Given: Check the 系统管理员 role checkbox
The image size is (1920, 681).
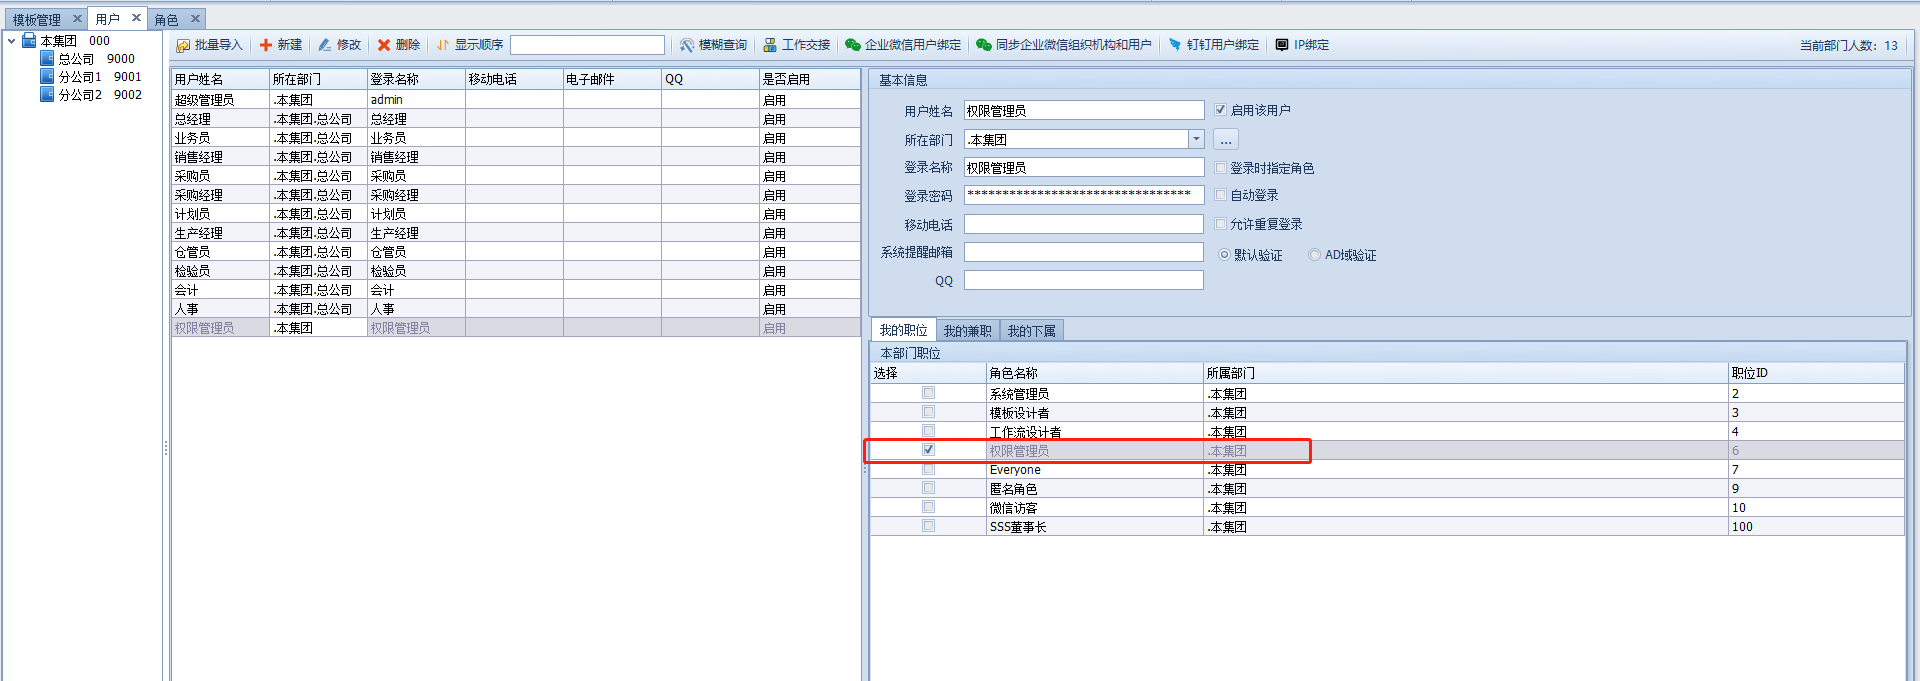Looking at the screenshot, I should tap(929, 393).
